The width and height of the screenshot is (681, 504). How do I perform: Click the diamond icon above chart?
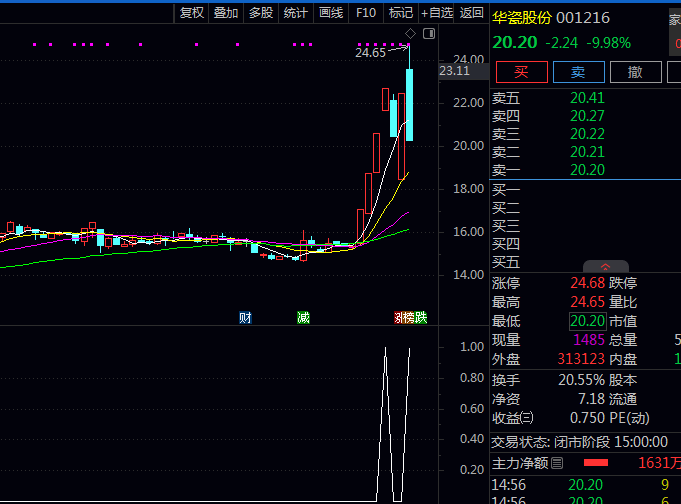pyautogui.click(x=410, y=33)
